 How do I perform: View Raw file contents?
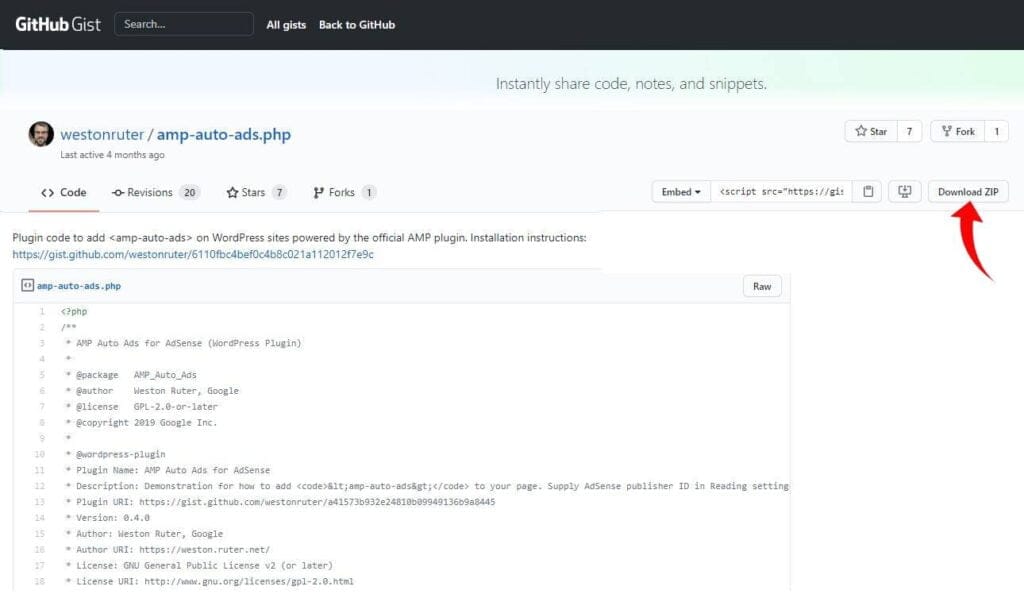pyautogui.click(x=761, y=286)
